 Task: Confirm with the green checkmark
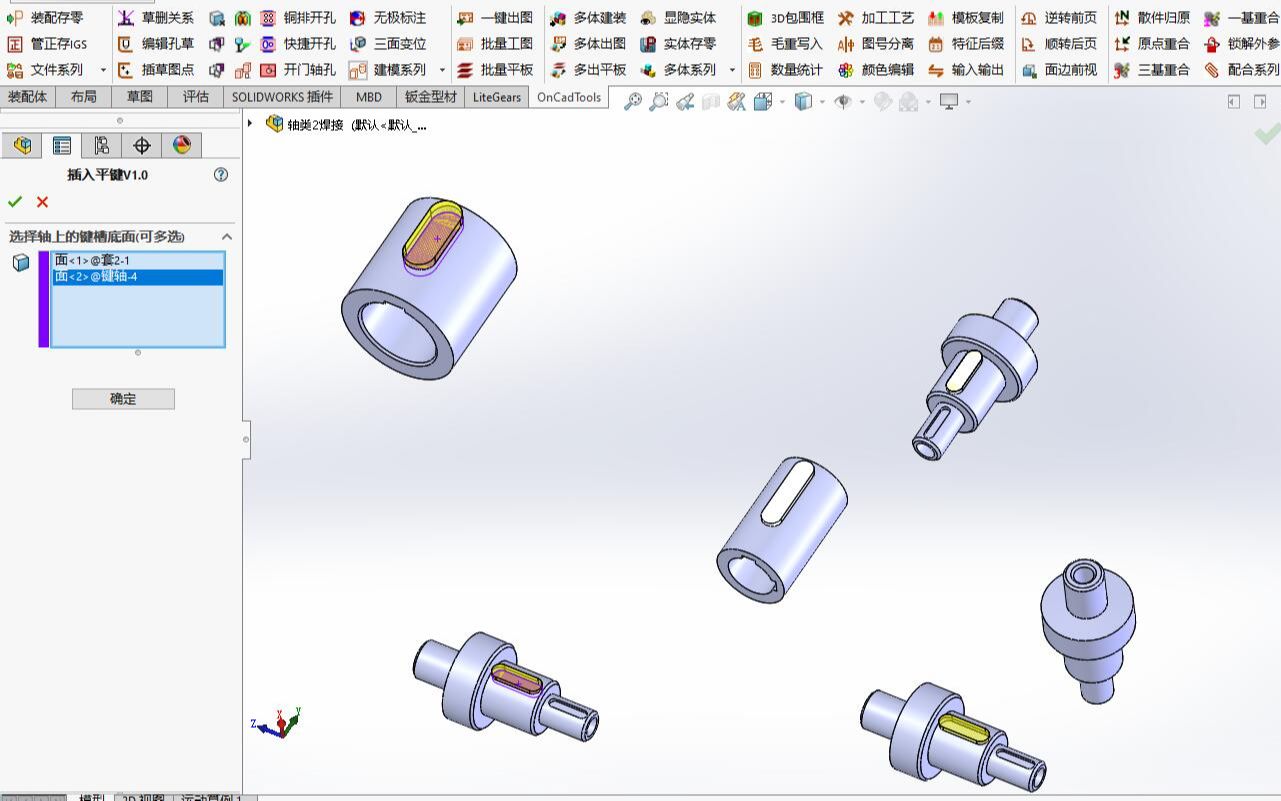pos(14,202)
